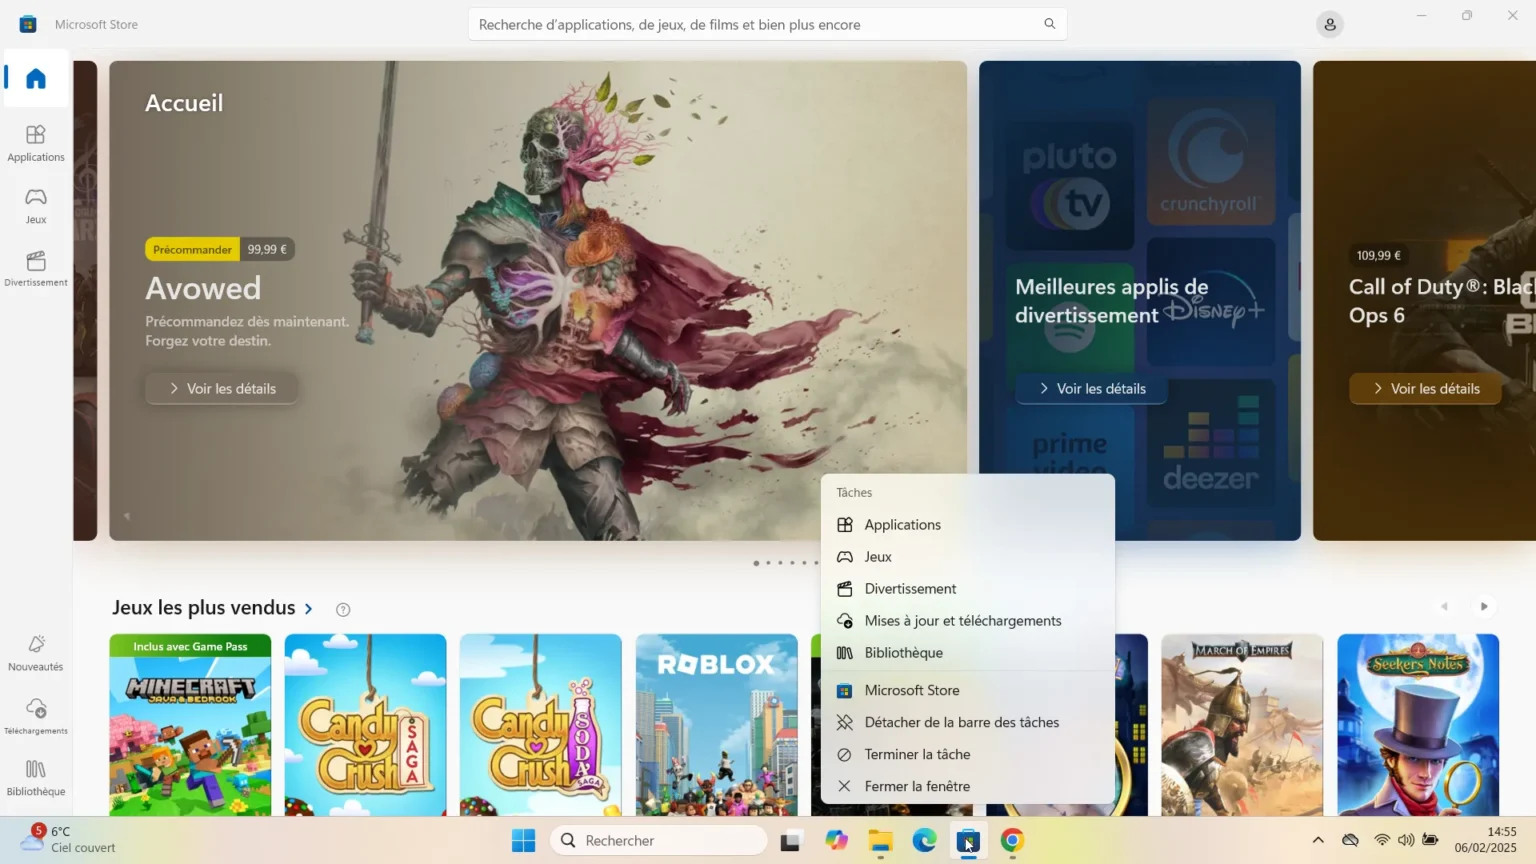This screenshot has width=1536, height=864.
Task: Expand Jeux les plus vendus chevron
Action: click(309, 608)
